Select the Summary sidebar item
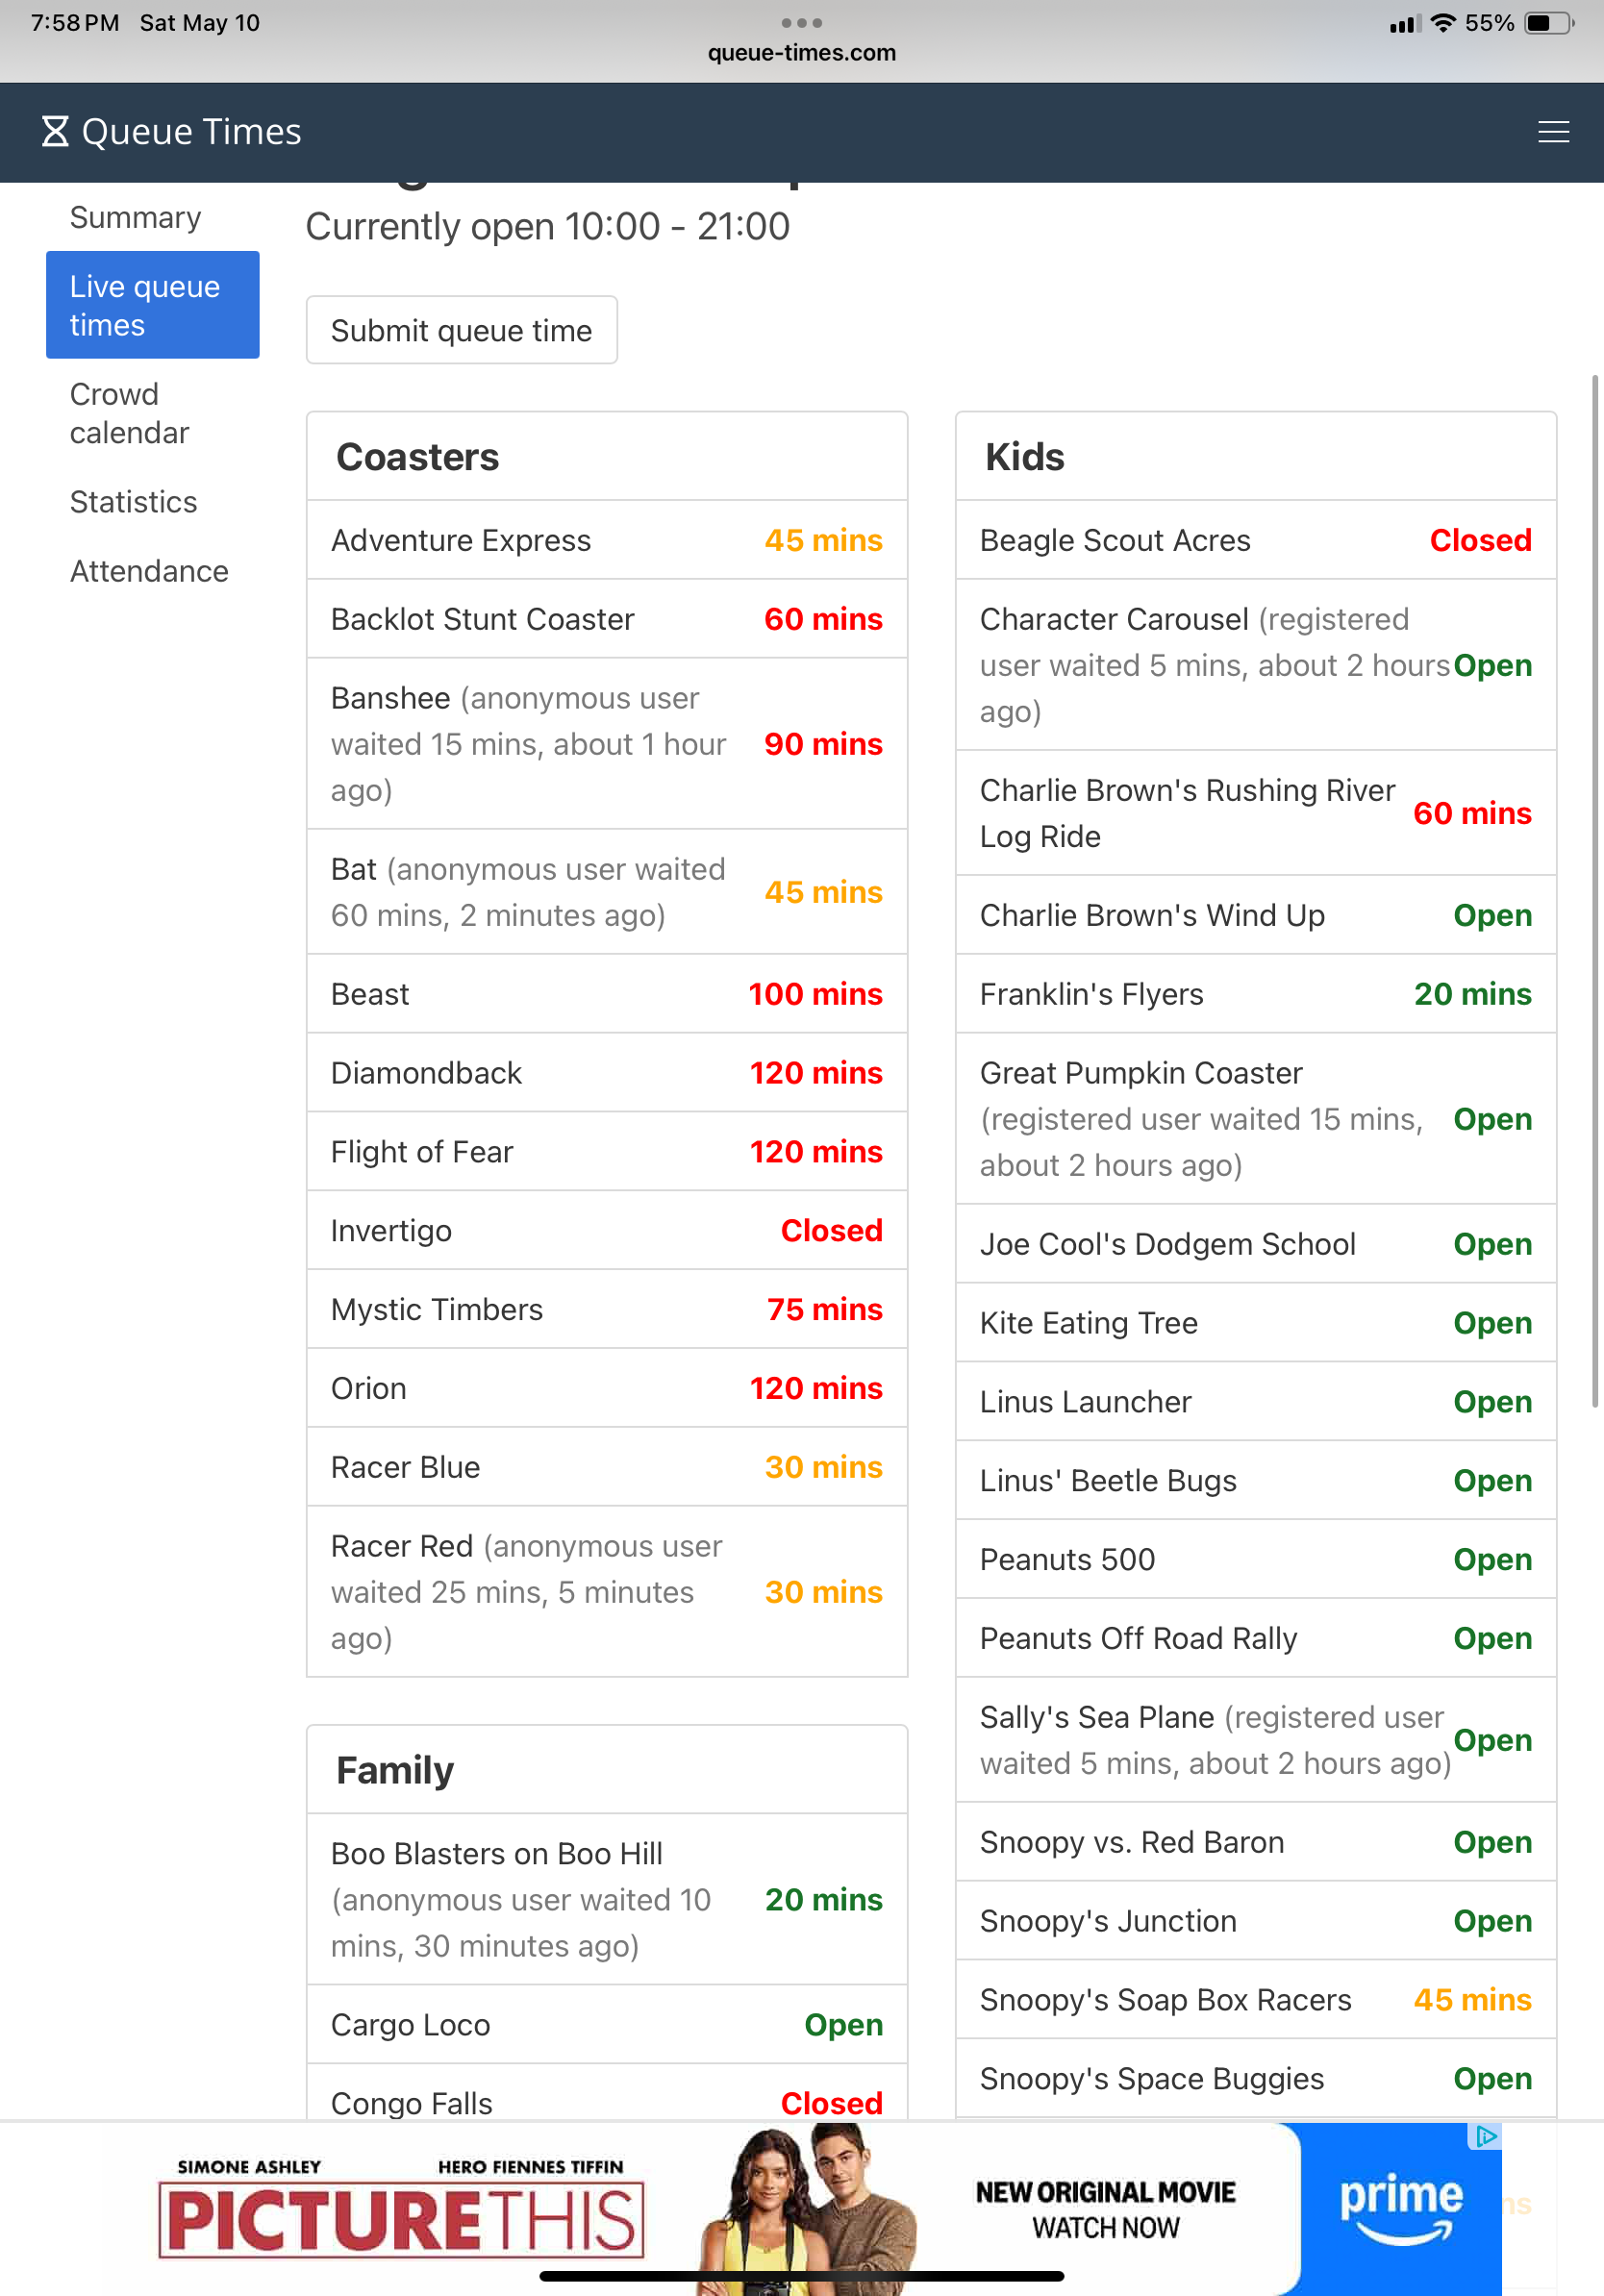This screenshot has width=1604, height=2296. point(135,218)
